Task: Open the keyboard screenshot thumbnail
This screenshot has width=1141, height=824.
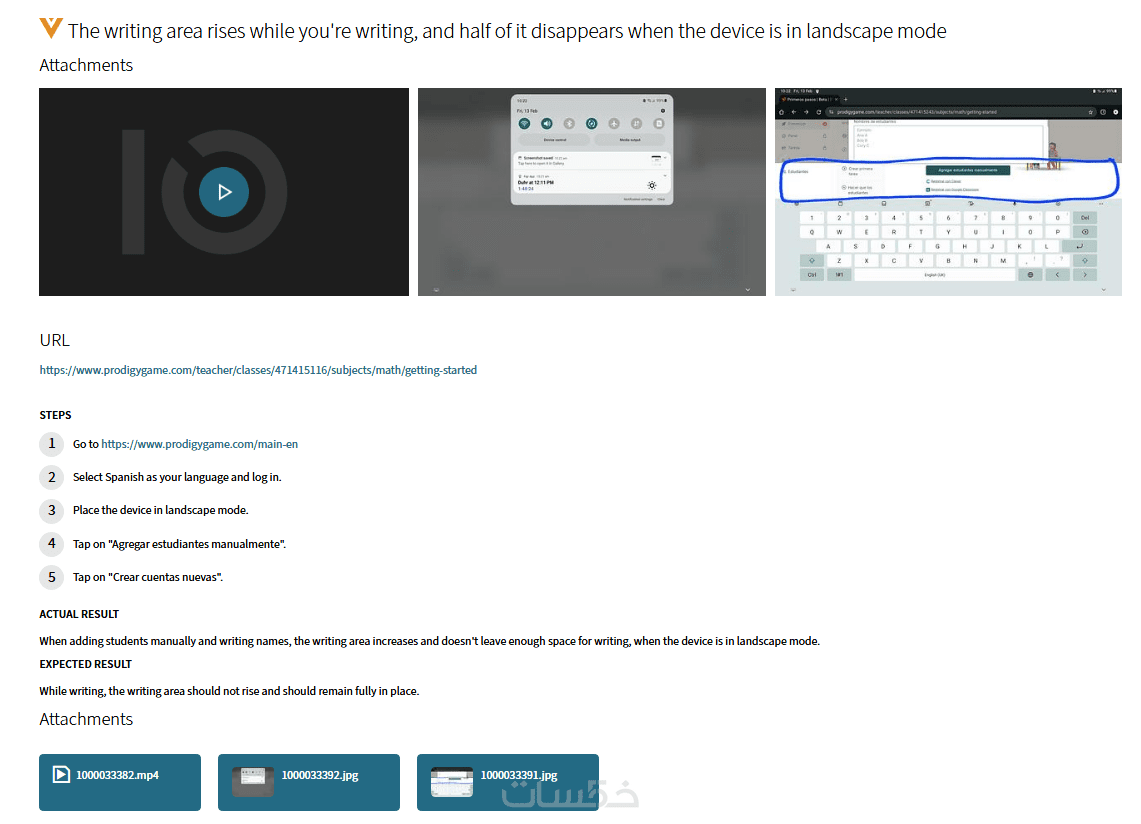Action: tap(948, 192)
